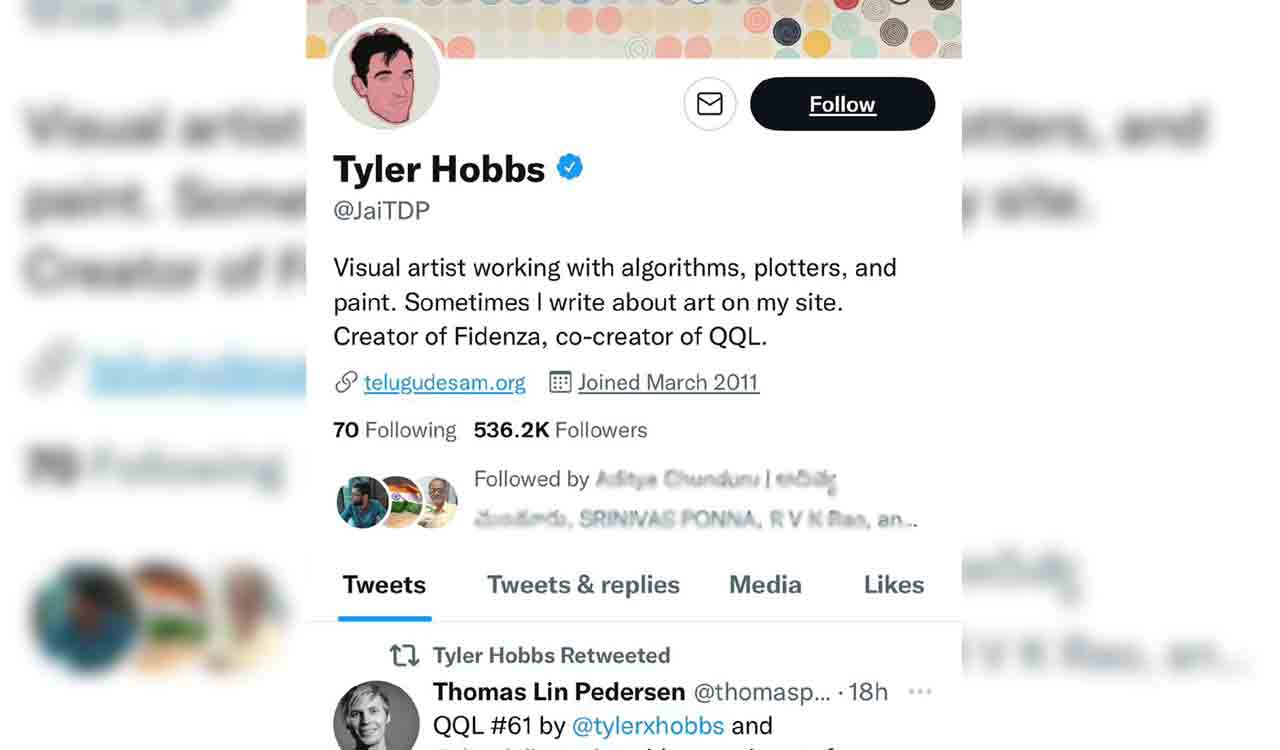This screenshot has height=750, width=1280.
Task: Open the Tweets & replies tab
Action: point(582,585)
